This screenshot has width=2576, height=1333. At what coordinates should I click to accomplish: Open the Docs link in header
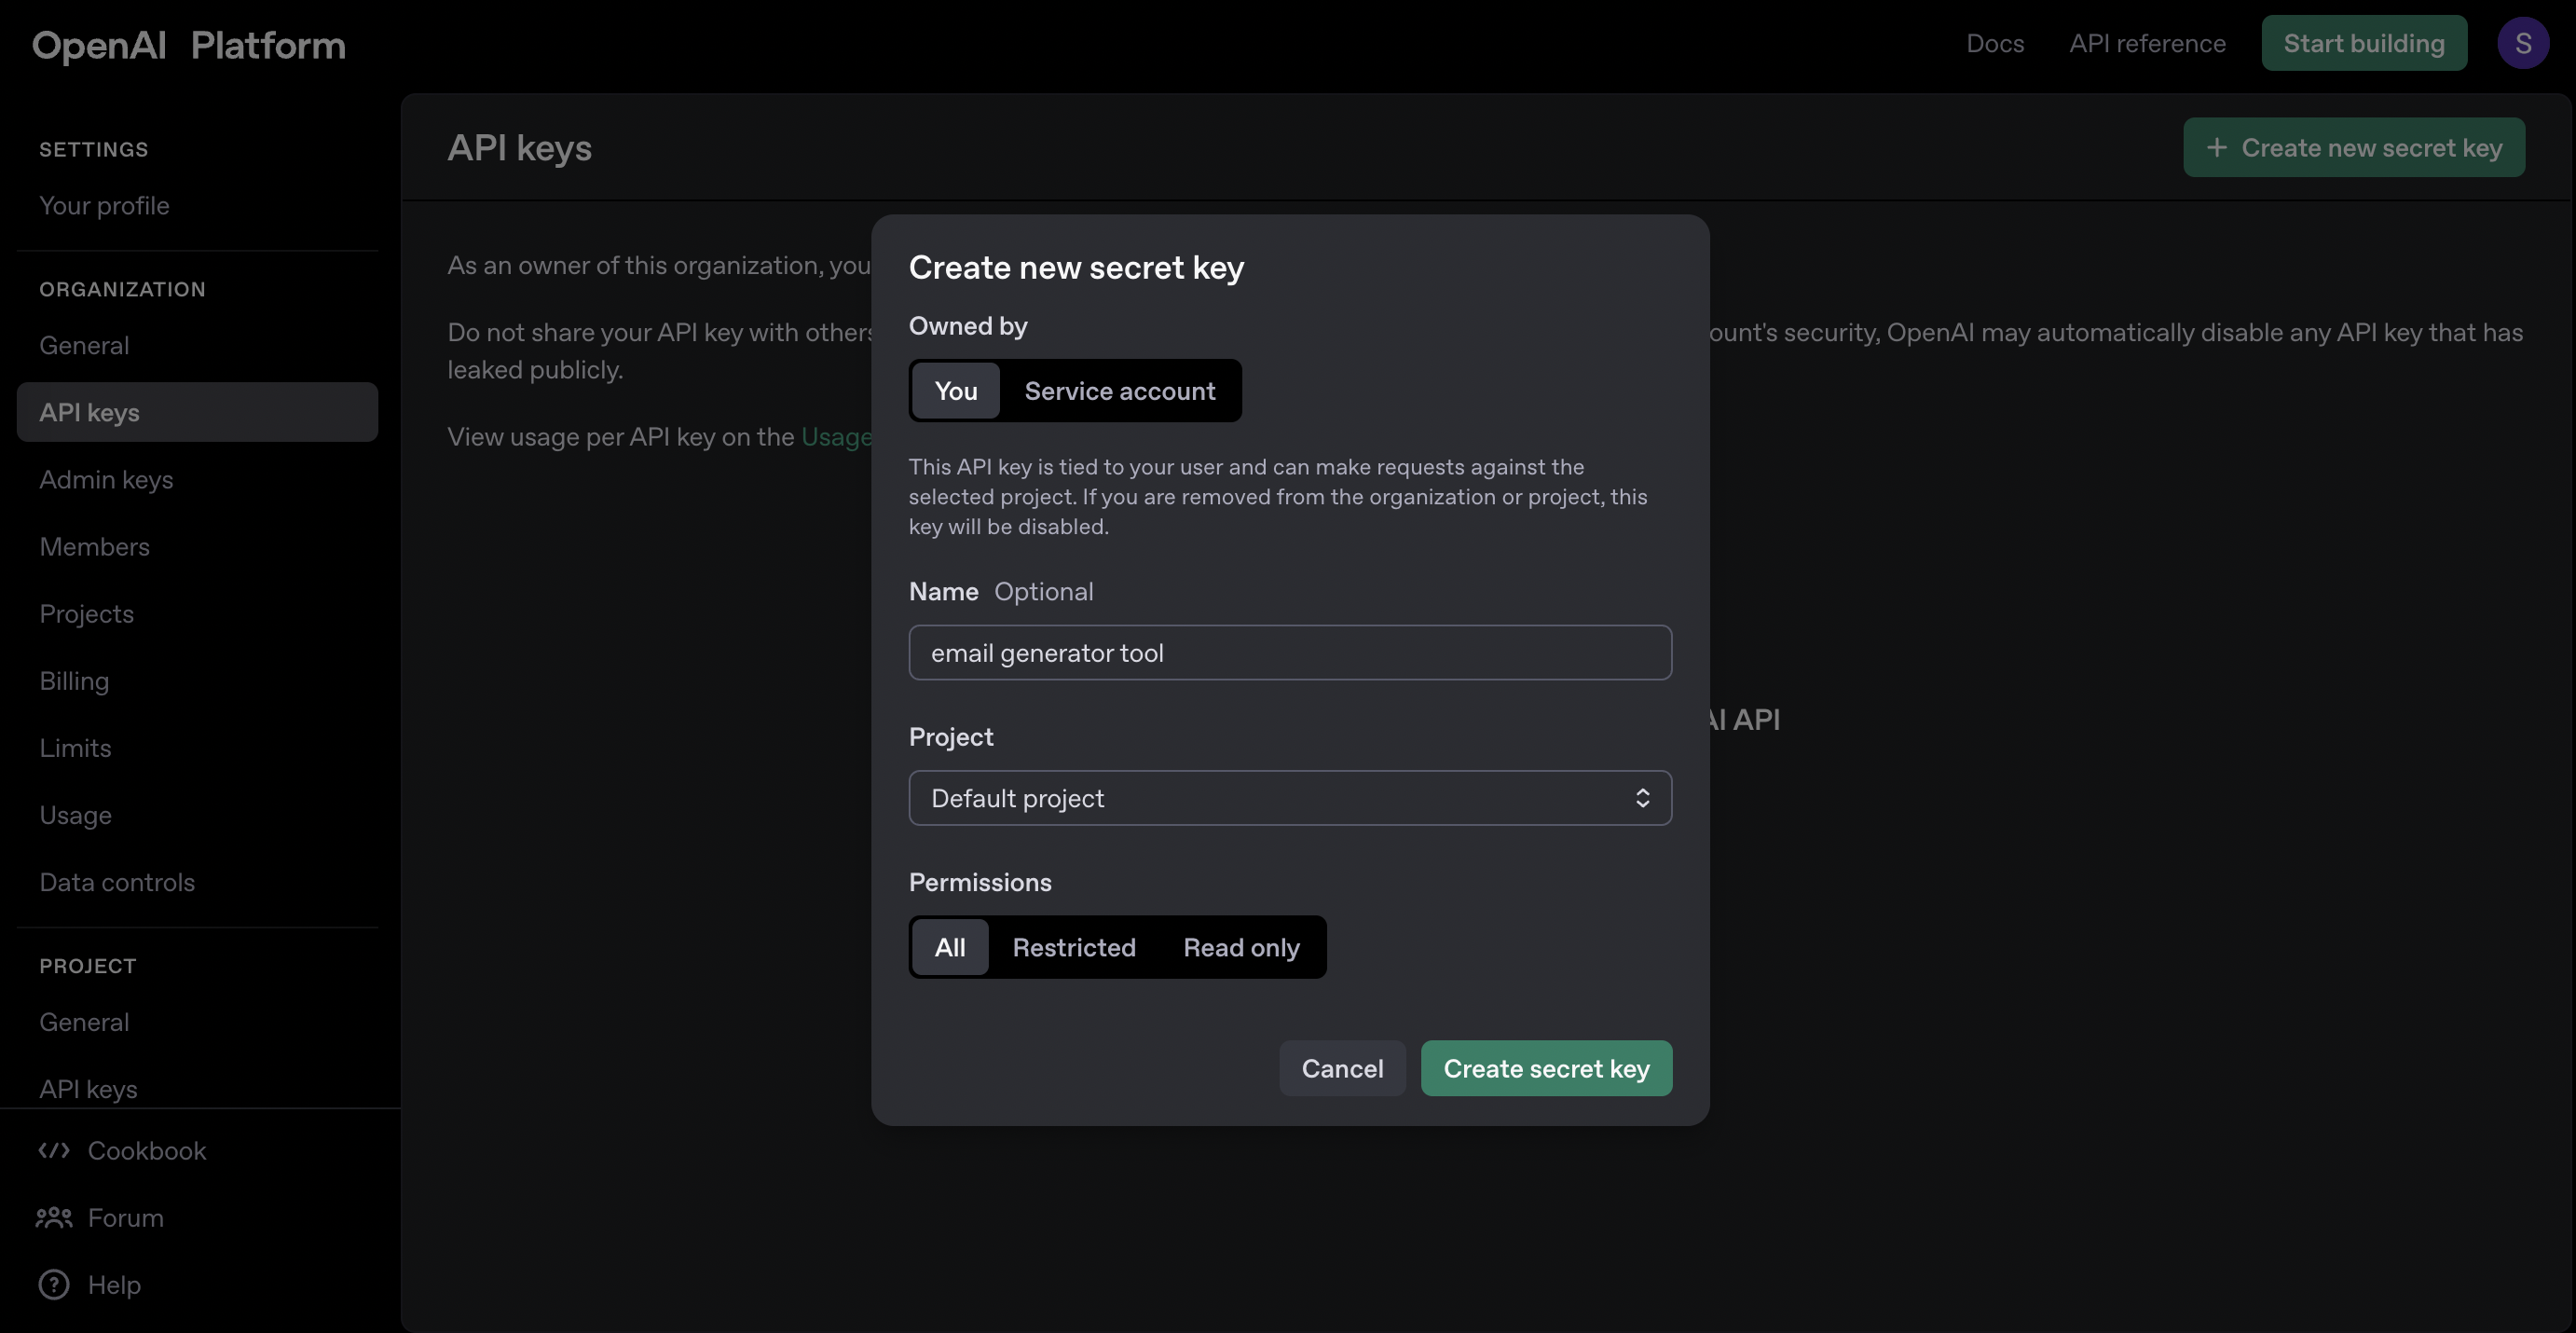pyautogui.click(x=1994, y=44)
